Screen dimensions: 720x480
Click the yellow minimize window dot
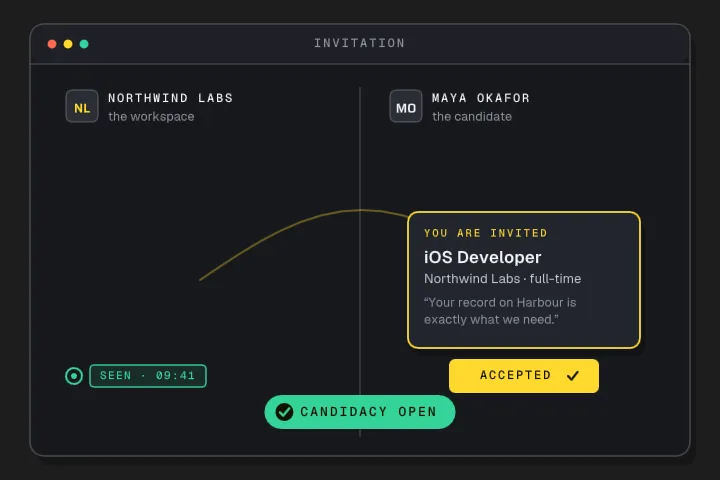click(68, 44)
